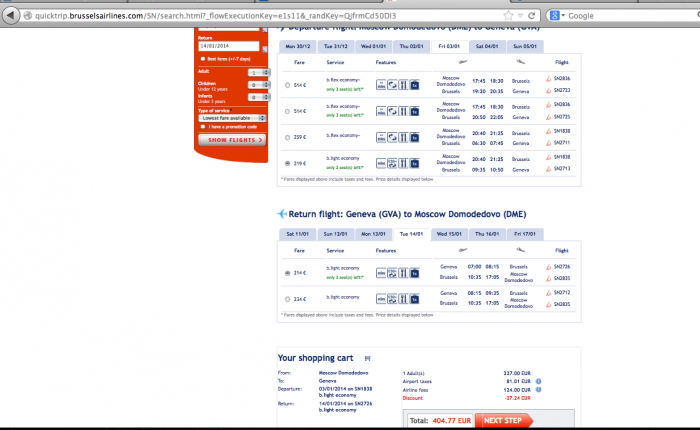This screenshot has width=700, height=430.
Task: Click the Return date field 14/01/2014
Action: (x=229, y=46)
